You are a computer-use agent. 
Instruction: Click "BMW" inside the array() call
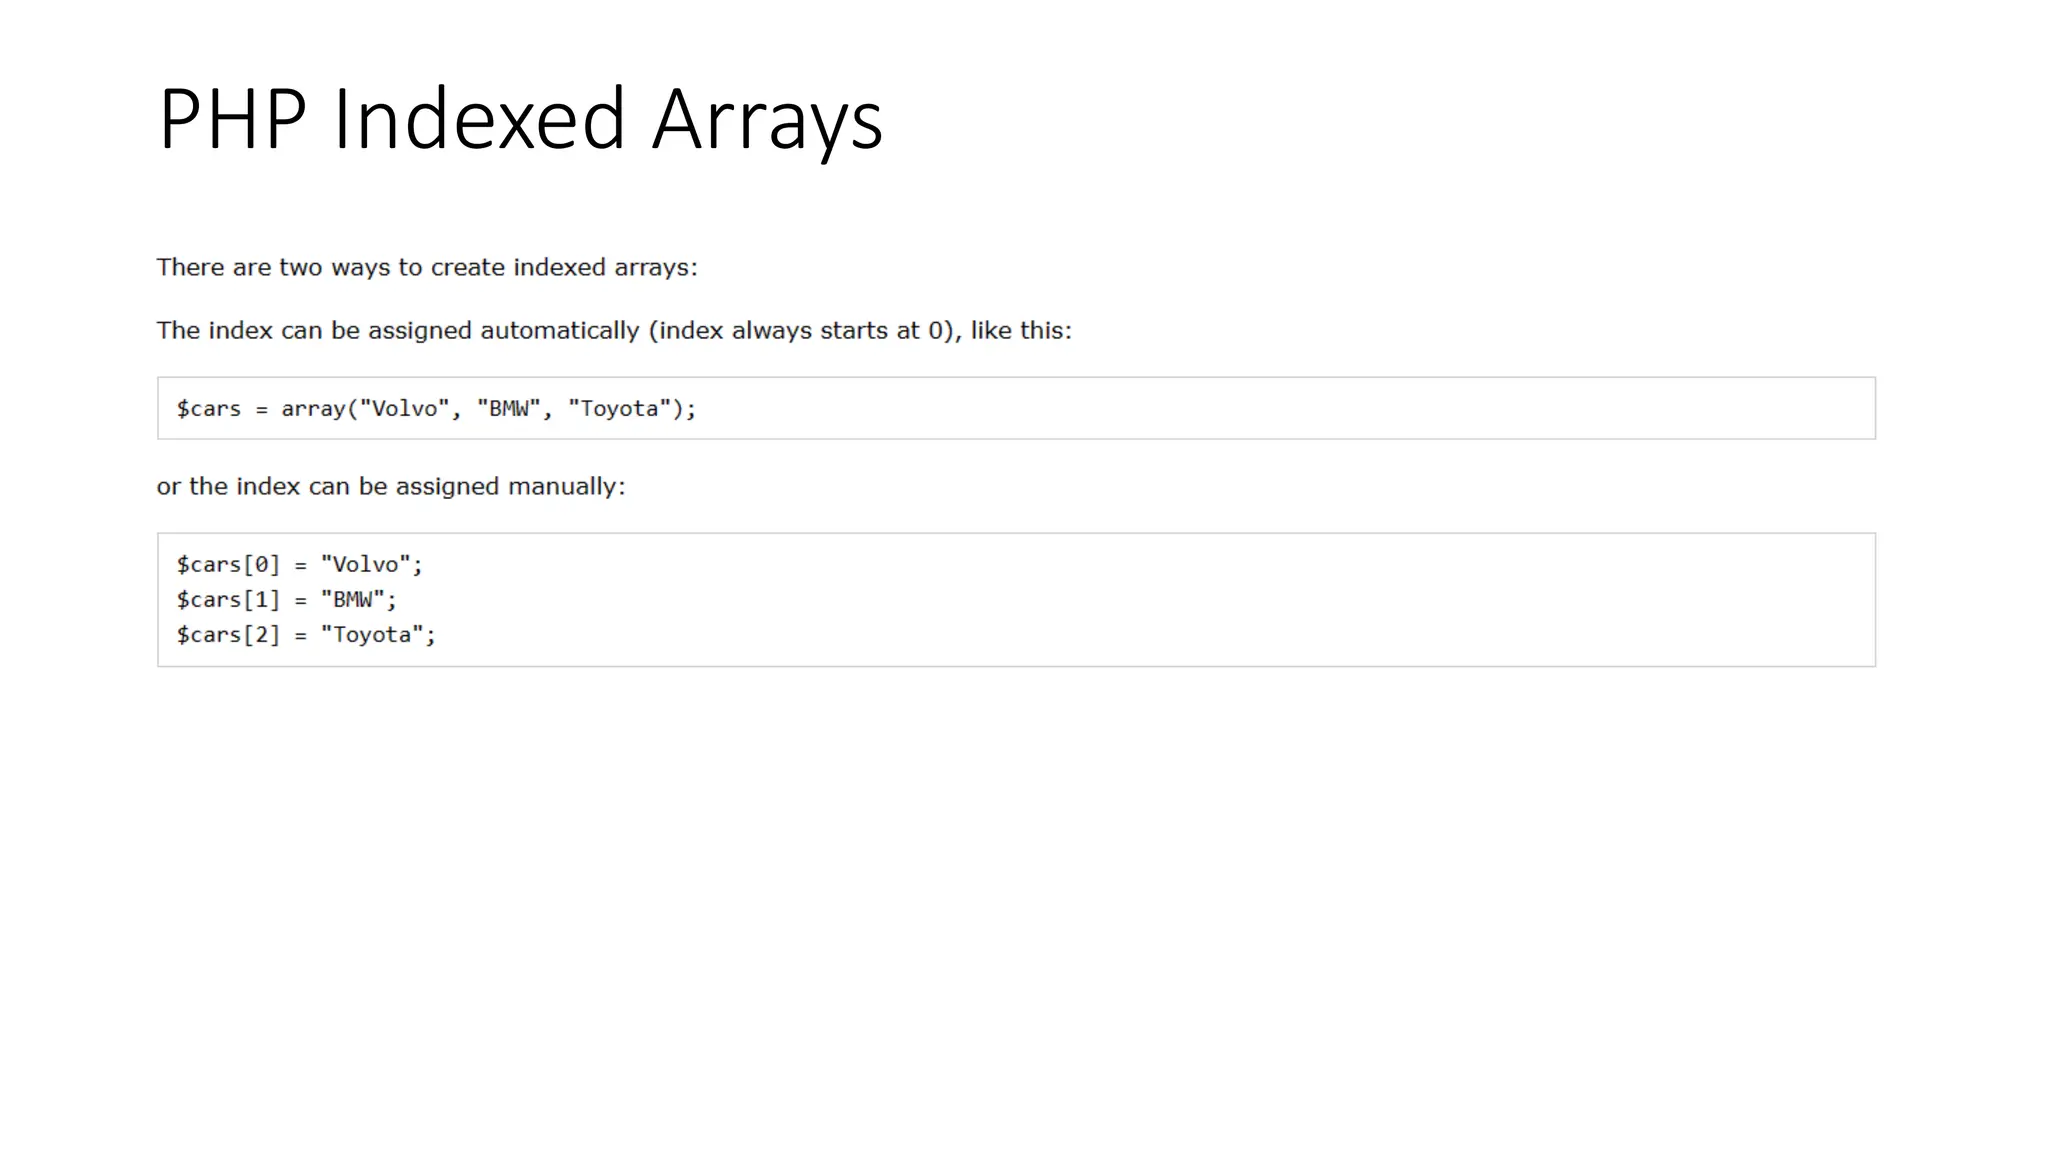(x=508, y=409)
